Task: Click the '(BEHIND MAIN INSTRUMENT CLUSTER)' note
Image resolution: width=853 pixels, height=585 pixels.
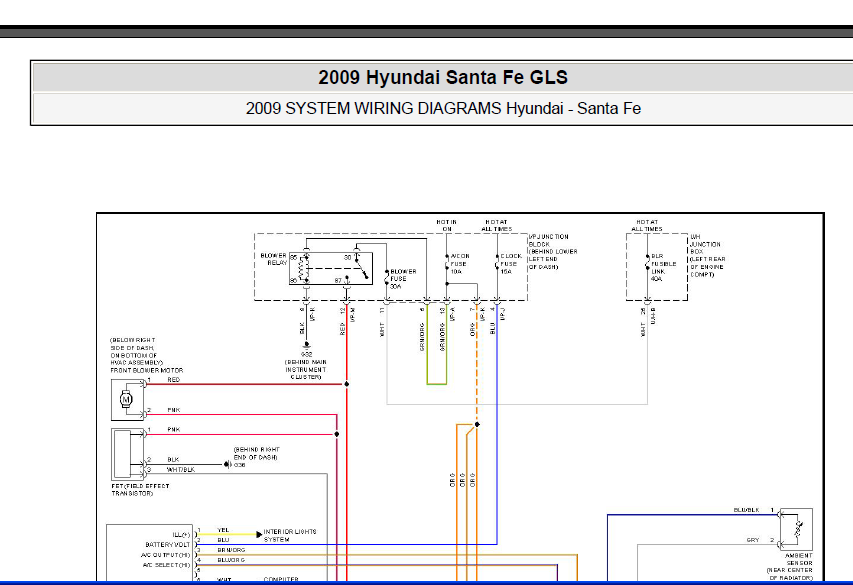Action: (306, 370)
